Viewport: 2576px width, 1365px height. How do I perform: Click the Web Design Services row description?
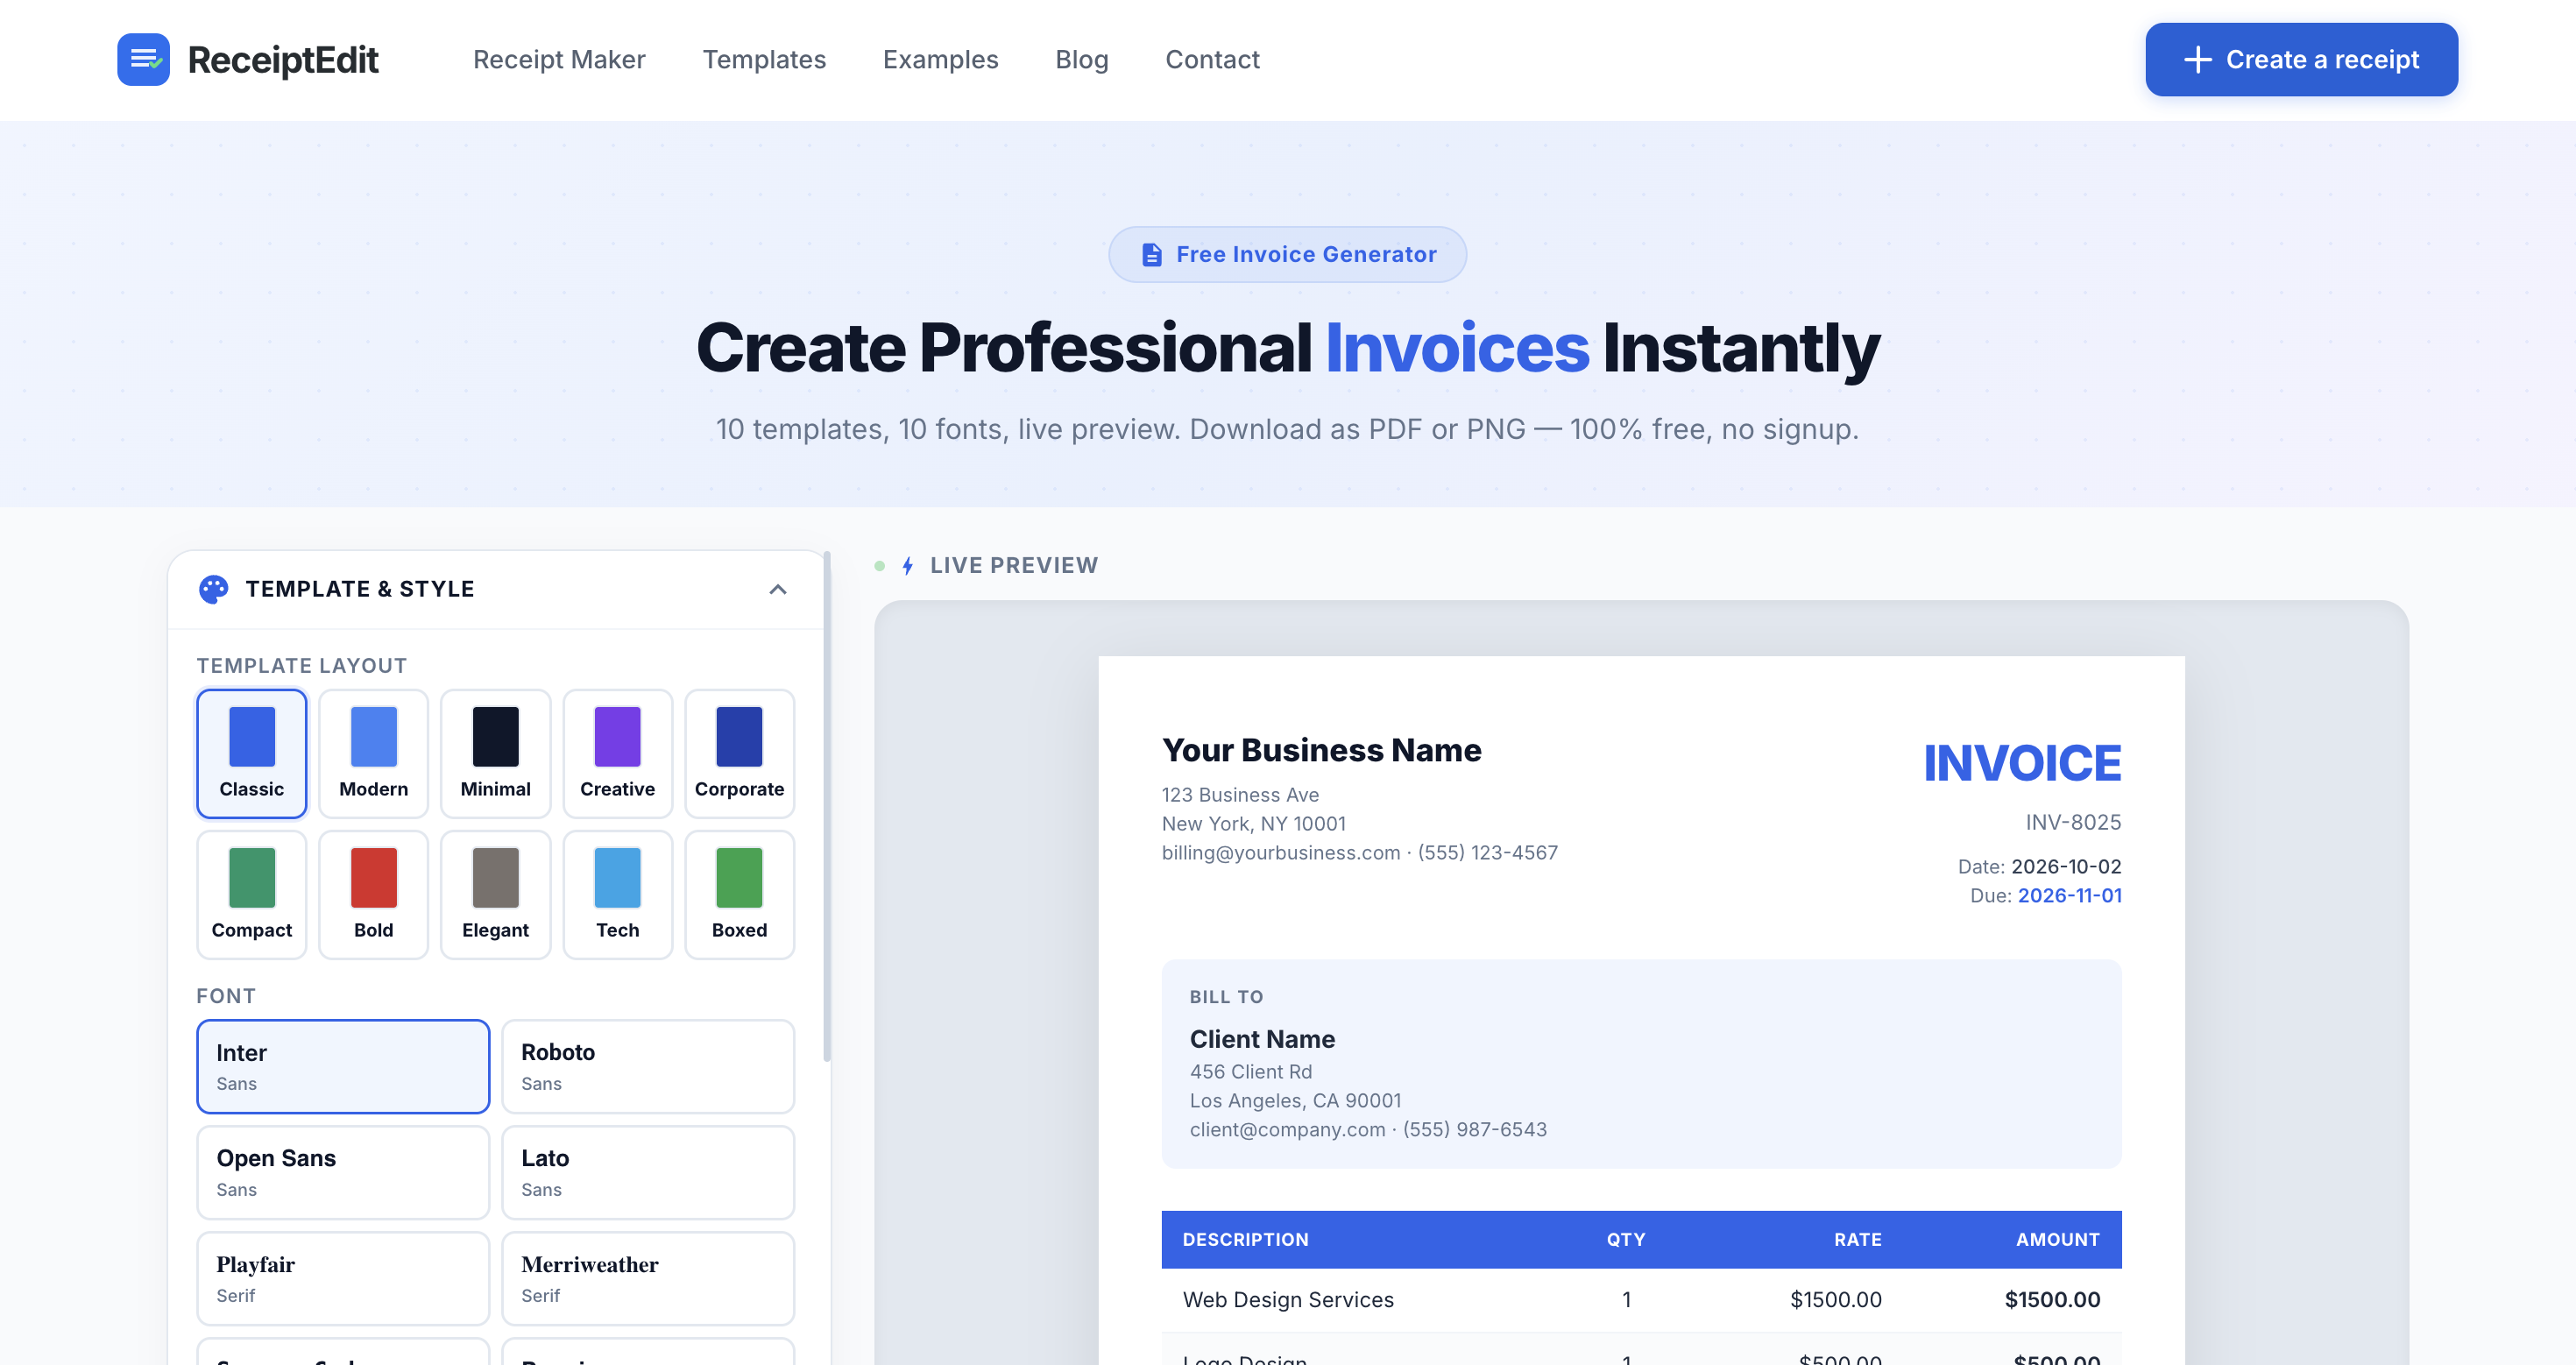point(1288,1299)
